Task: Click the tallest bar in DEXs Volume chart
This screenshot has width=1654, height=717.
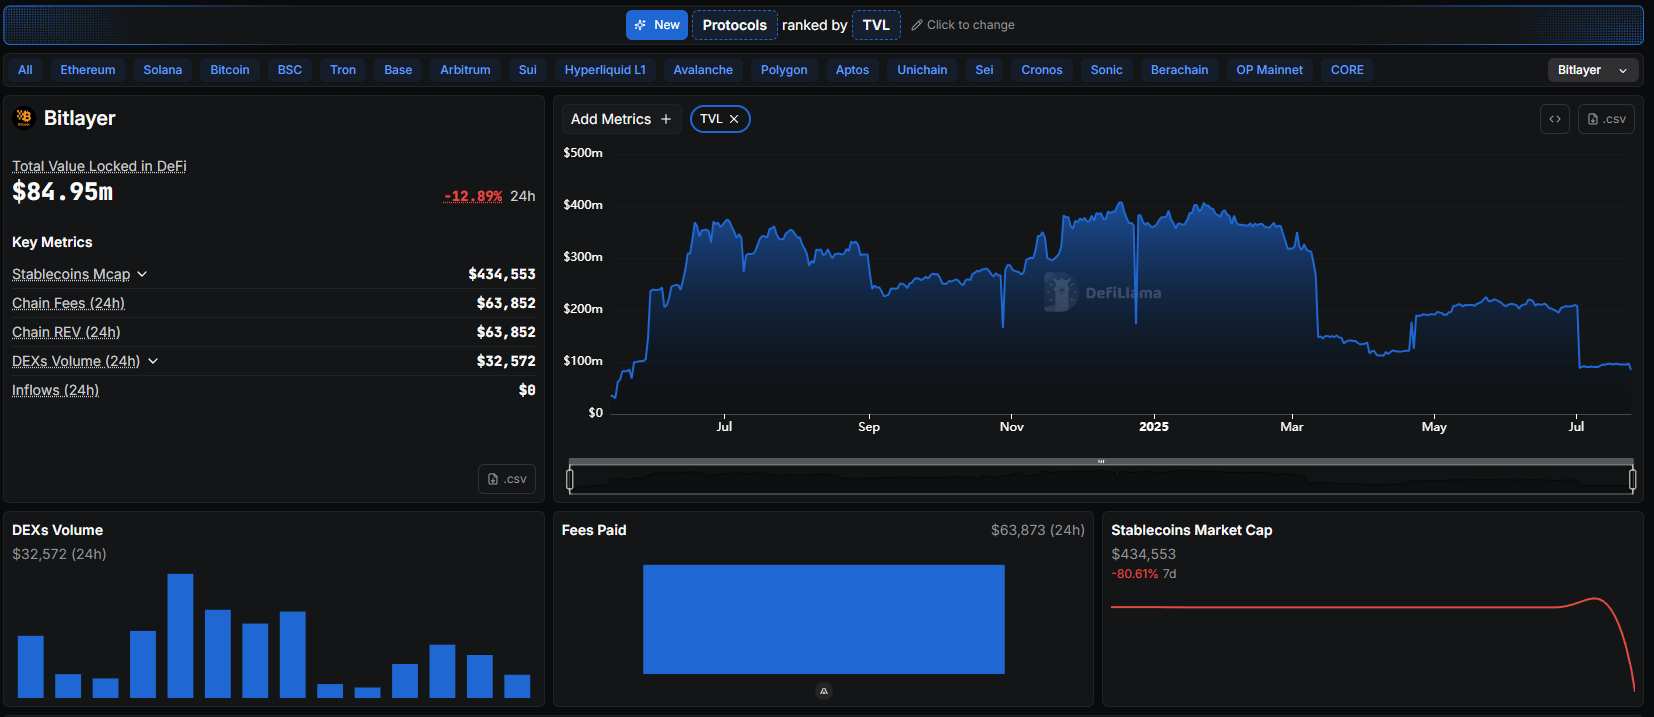Action: click(180, 635)
